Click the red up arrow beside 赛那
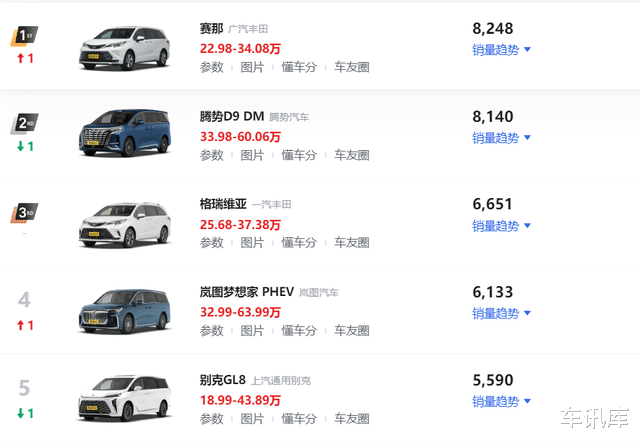This screenshot has width=640, height=444. click(x=20, y=58)
